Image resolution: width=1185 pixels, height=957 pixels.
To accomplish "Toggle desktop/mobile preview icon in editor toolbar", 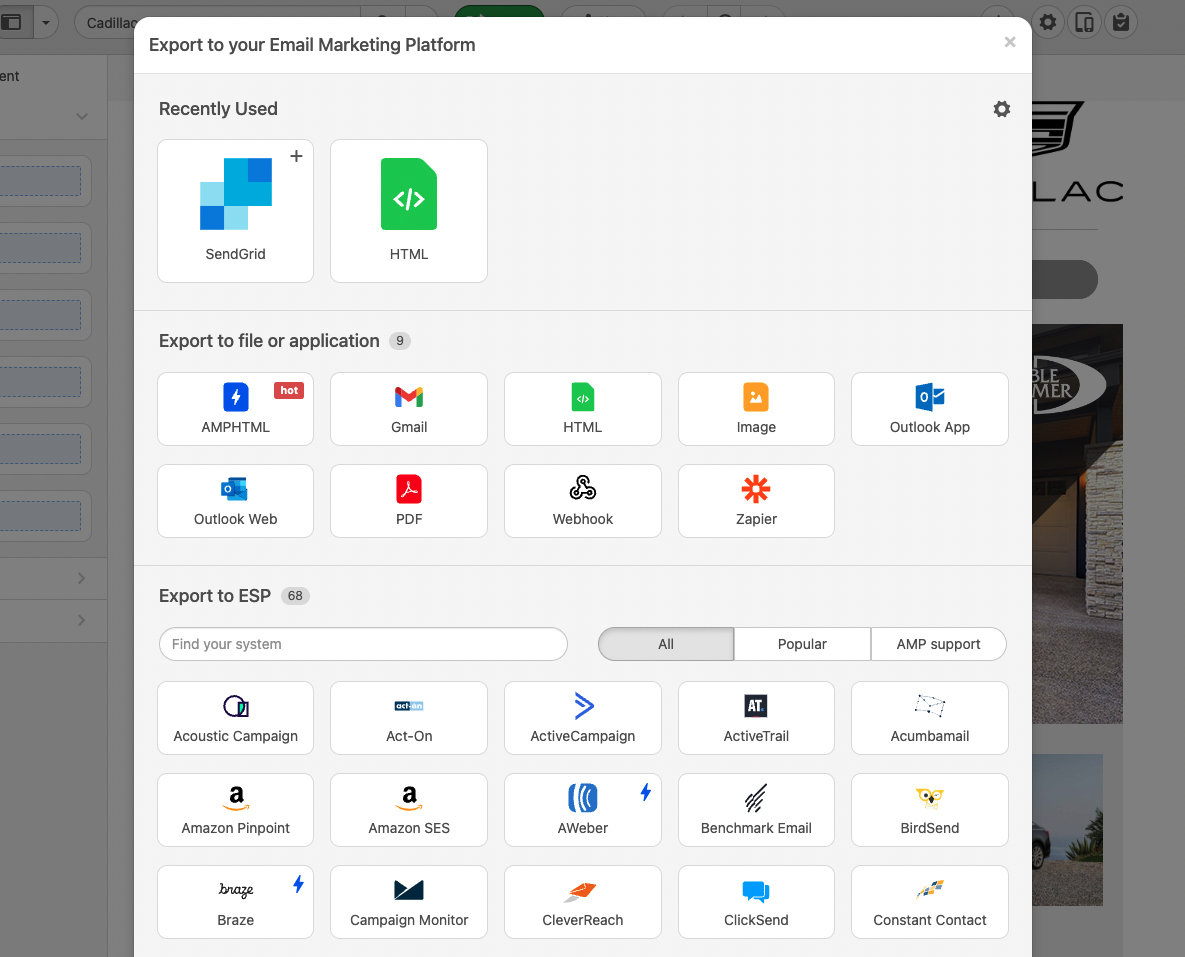I will coord(1084,22).
